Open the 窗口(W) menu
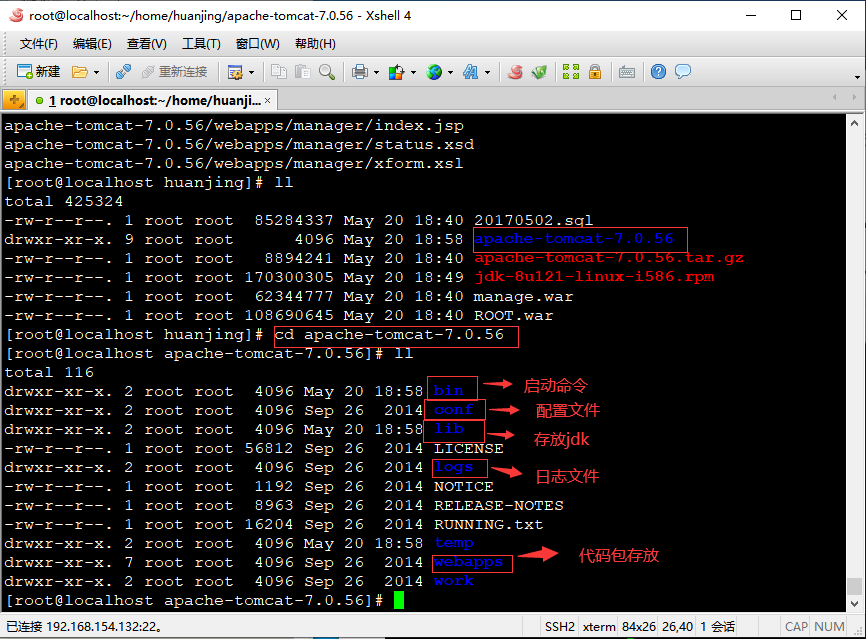The height and width of the screenshot is (639, 866). (x=257, y=44)
